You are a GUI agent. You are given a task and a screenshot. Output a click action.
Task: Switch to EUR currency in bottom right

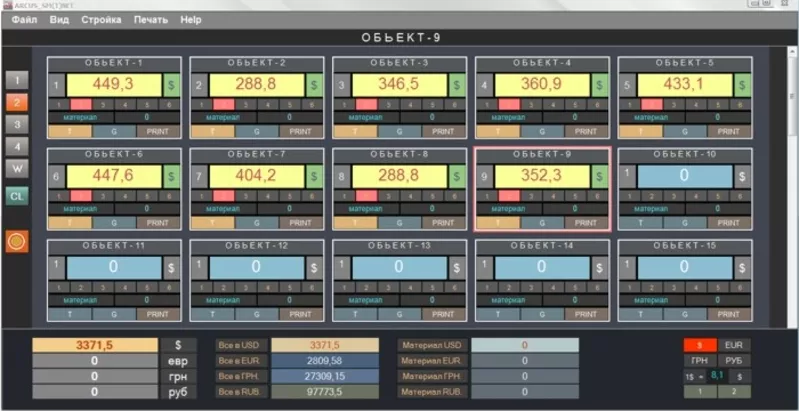pos(734,345)
